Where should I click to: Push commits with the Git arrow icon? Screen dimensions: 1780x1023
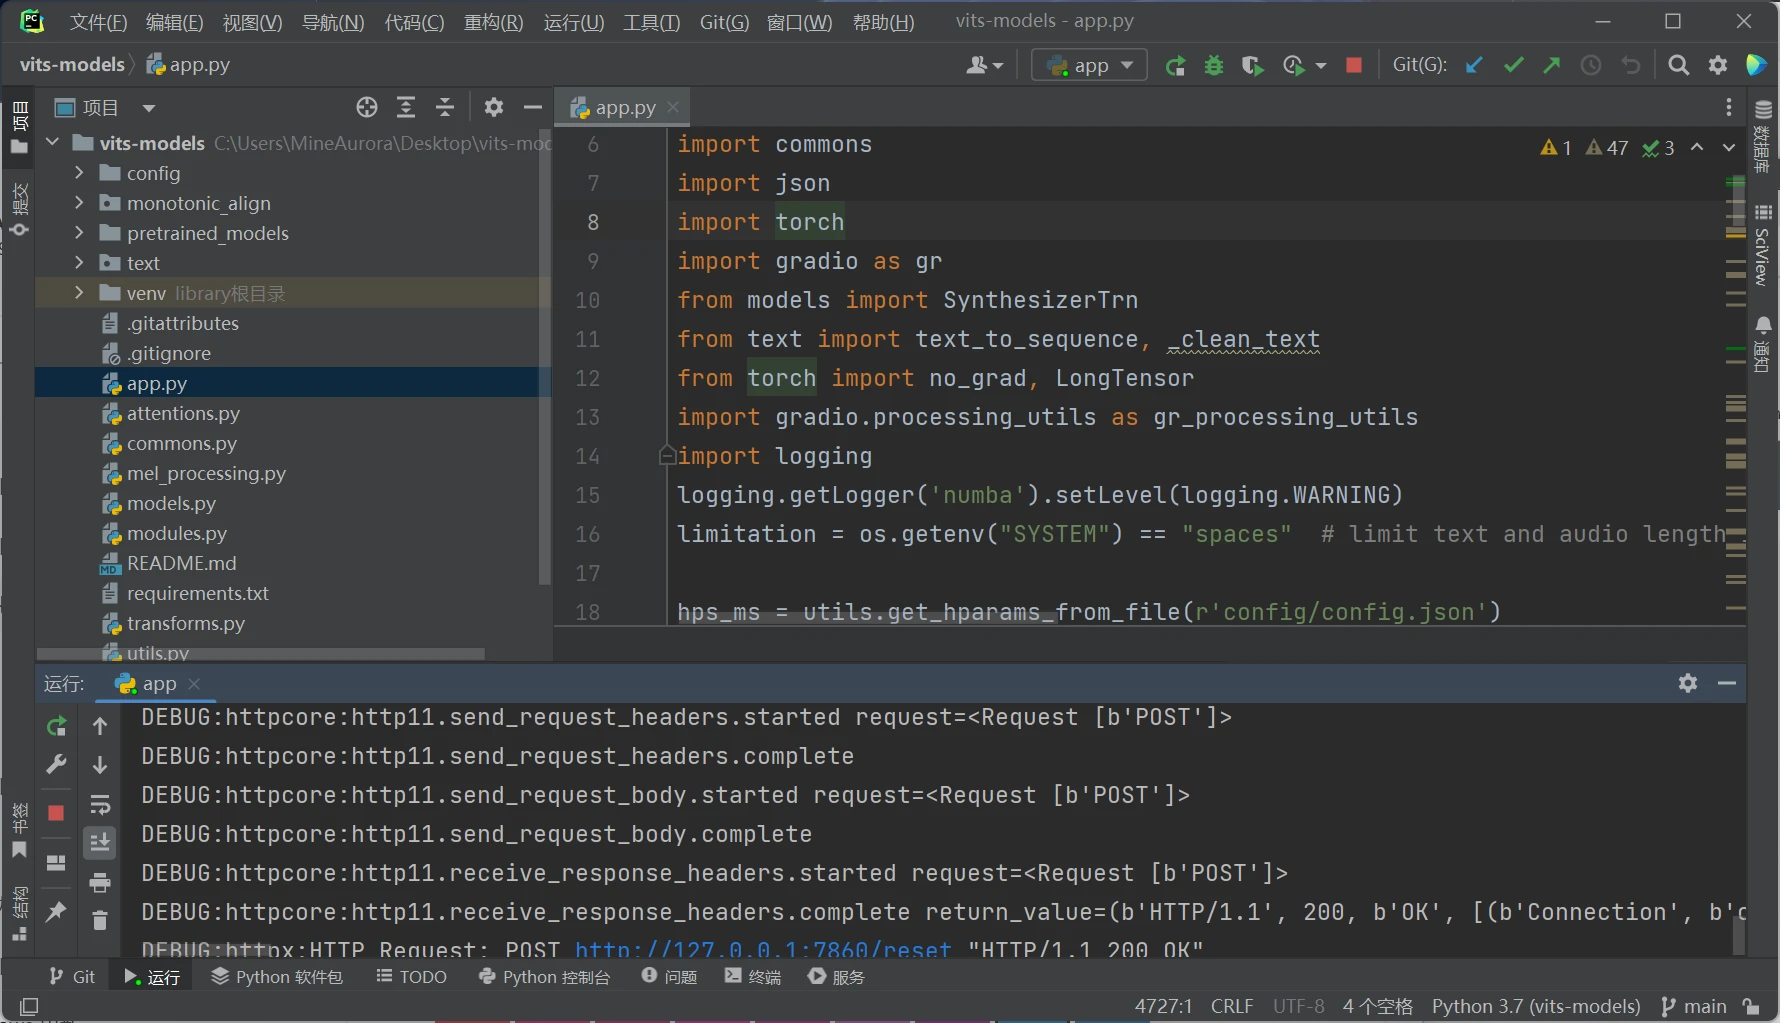1552,65
